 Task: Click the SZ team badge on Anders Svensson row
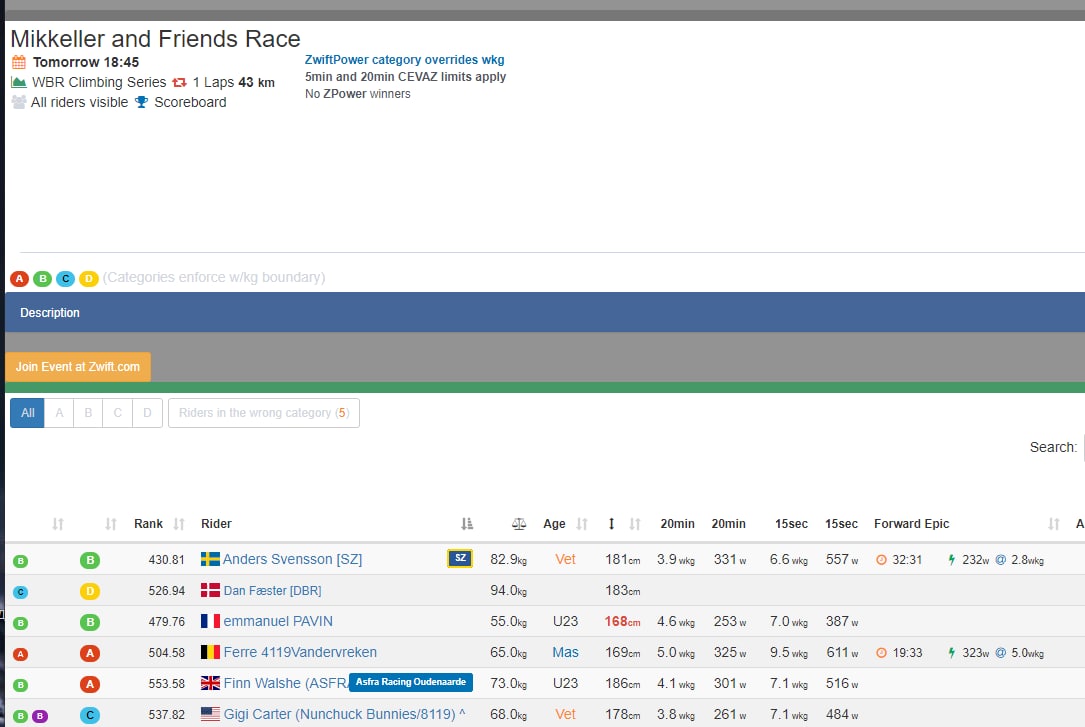[x=460, y=558]
